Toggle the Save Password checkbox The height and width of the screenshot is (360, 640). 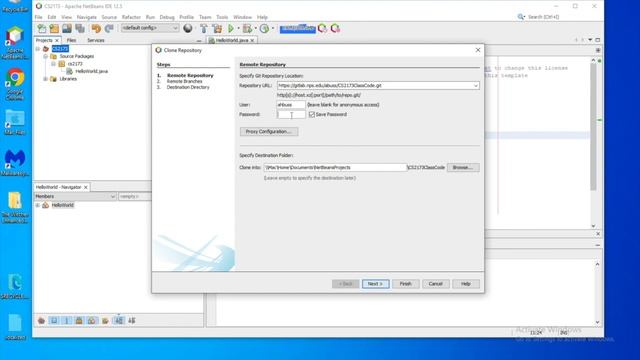(x=312, y=114)
